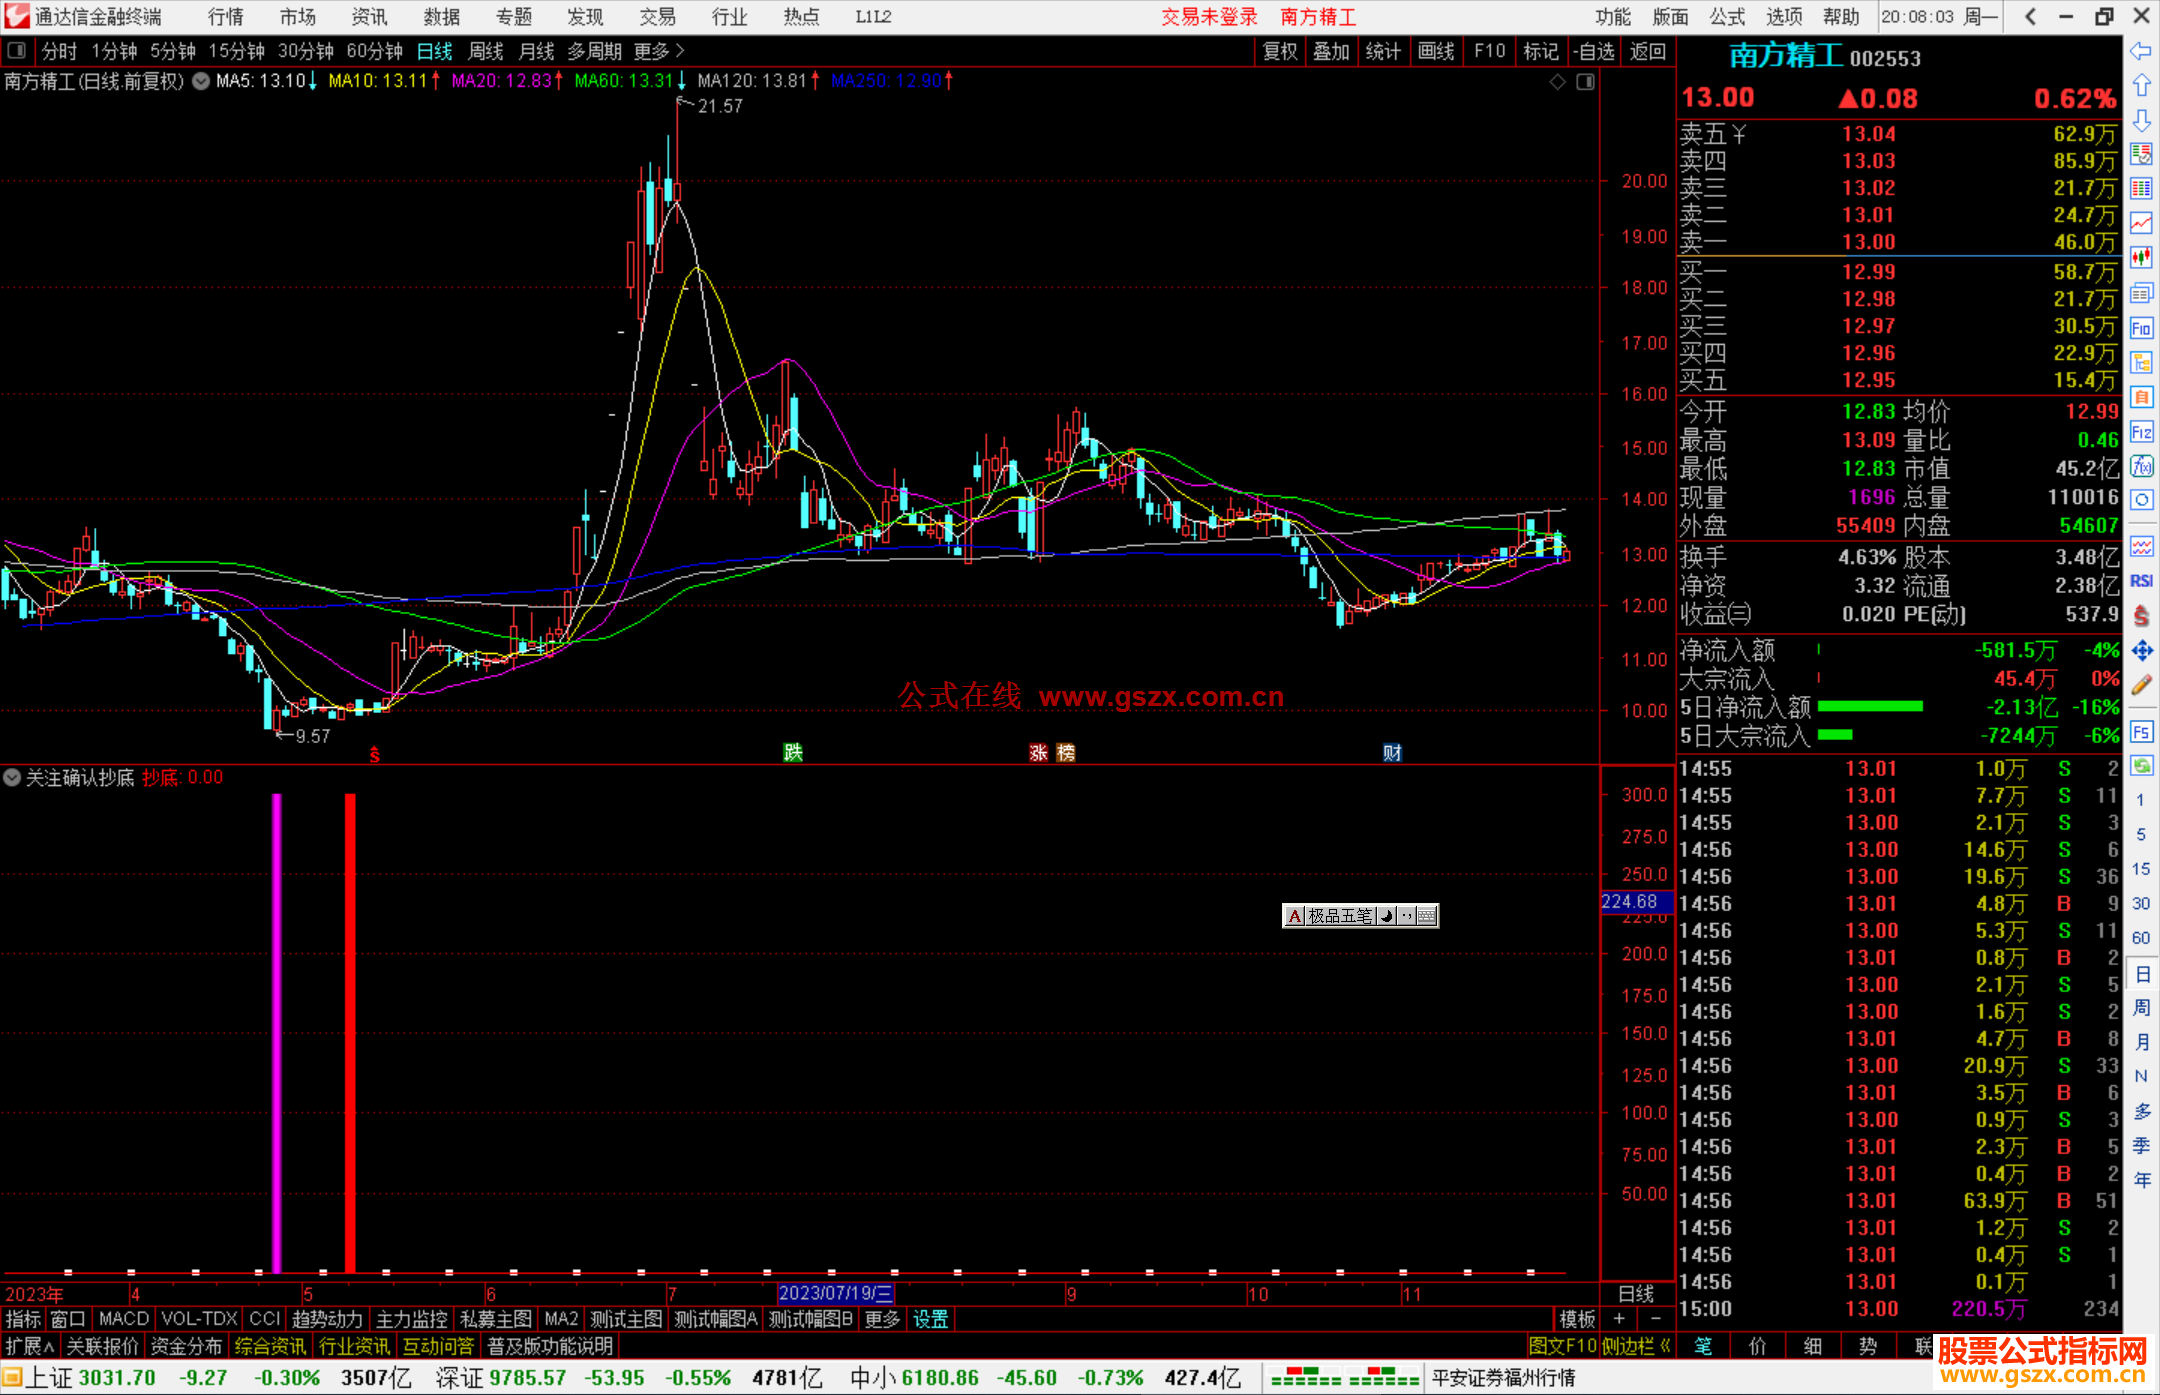Screen dimensions: 2160x1395
Task: Switch to the 周线 period tab
Action: [485, 51]
